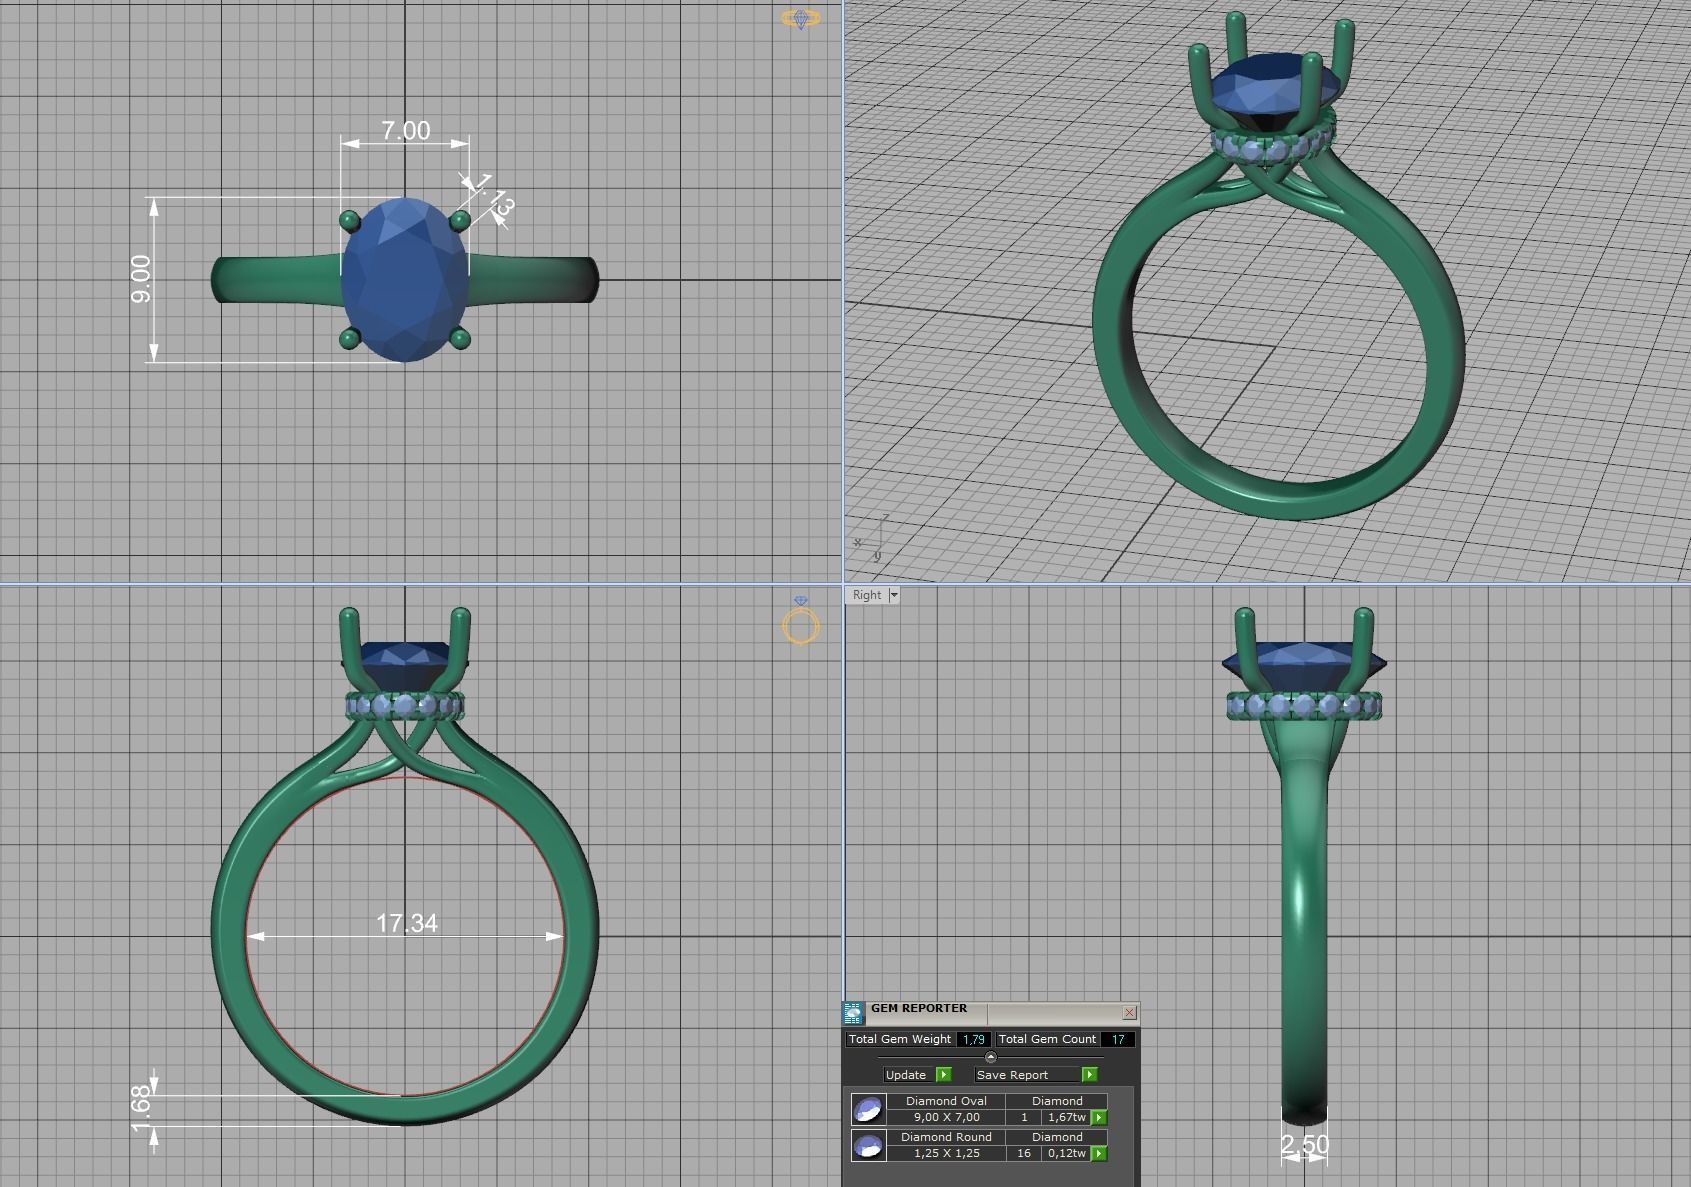Screen dimensions: 1691x1187
Task: Click the Diamond Round name cell
Action: coord(946,1137)
